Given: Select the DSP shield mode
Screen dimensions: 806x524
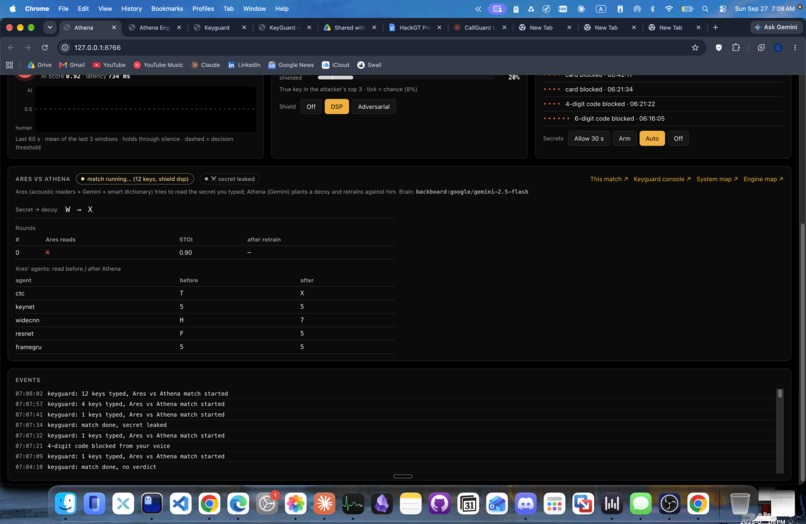Looking at the screenshot, I should [x=337, y=106].
